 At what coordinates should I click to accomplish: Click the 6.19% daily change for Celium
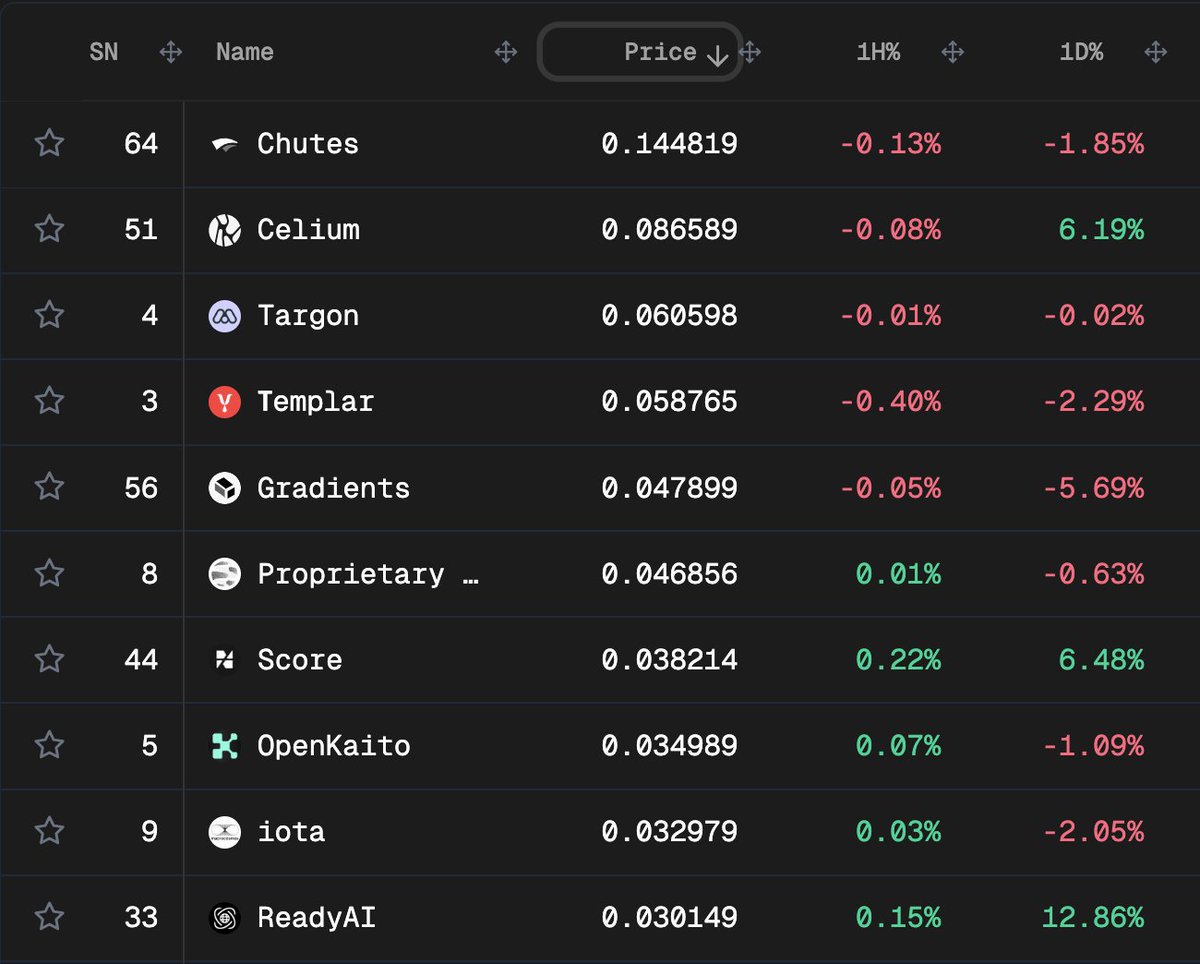point(1101,230)
